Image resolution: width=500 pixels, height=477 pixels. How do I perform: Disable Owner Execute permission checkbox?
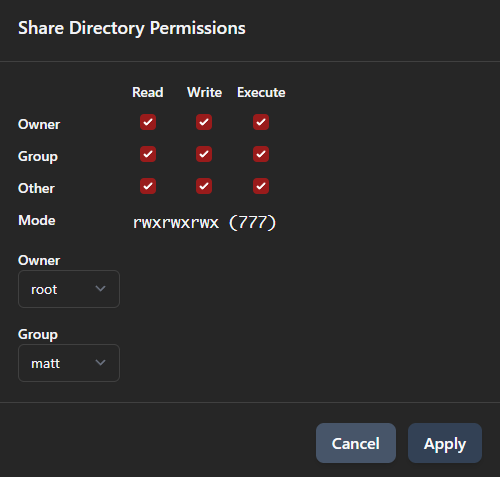tap(261, 122)
